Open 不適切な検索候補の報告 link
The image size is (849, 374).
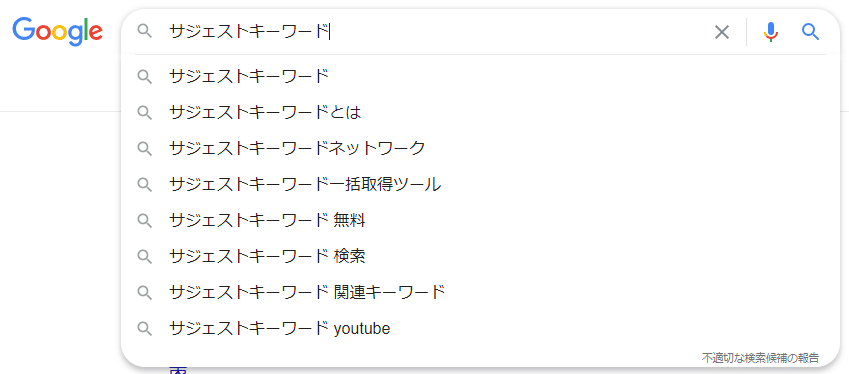coord(760,358)
